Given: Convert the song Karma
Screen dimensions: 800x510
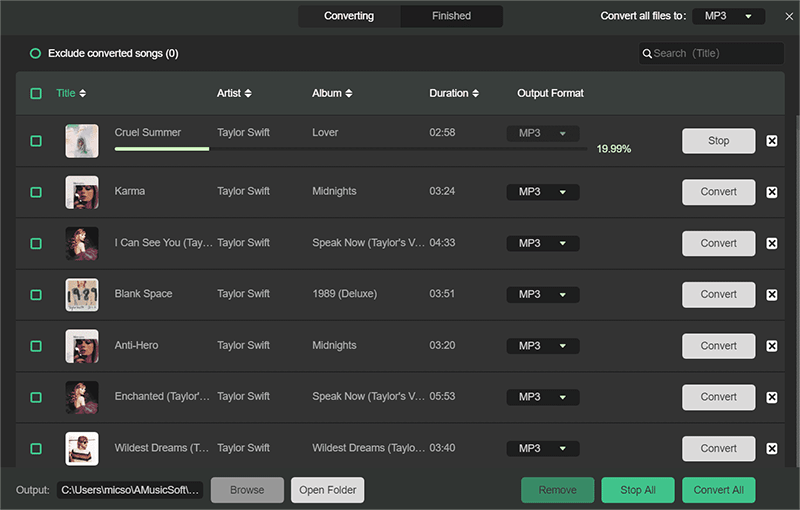Looking at the screenshot, I should point(718,192).
